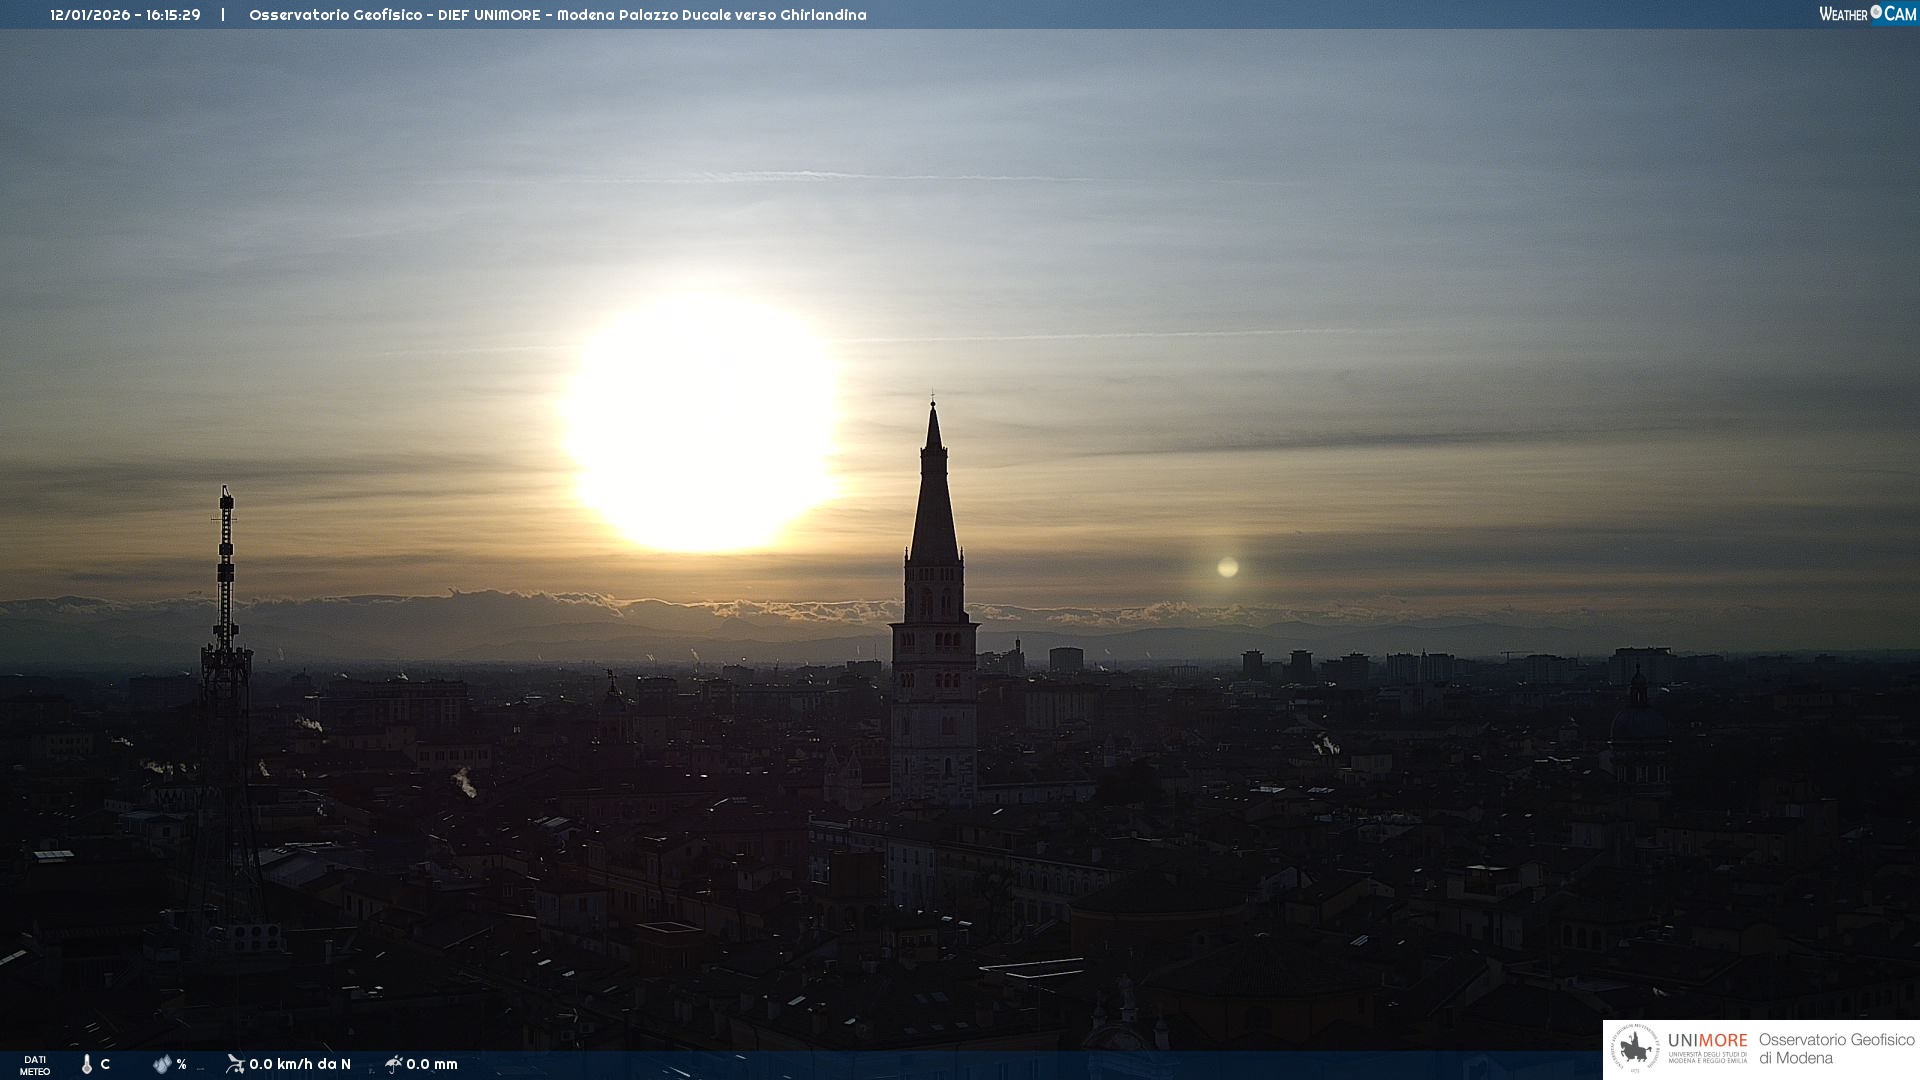Click the WeatherCam camera lens icon
1920x1080 pixels.
1876,12
